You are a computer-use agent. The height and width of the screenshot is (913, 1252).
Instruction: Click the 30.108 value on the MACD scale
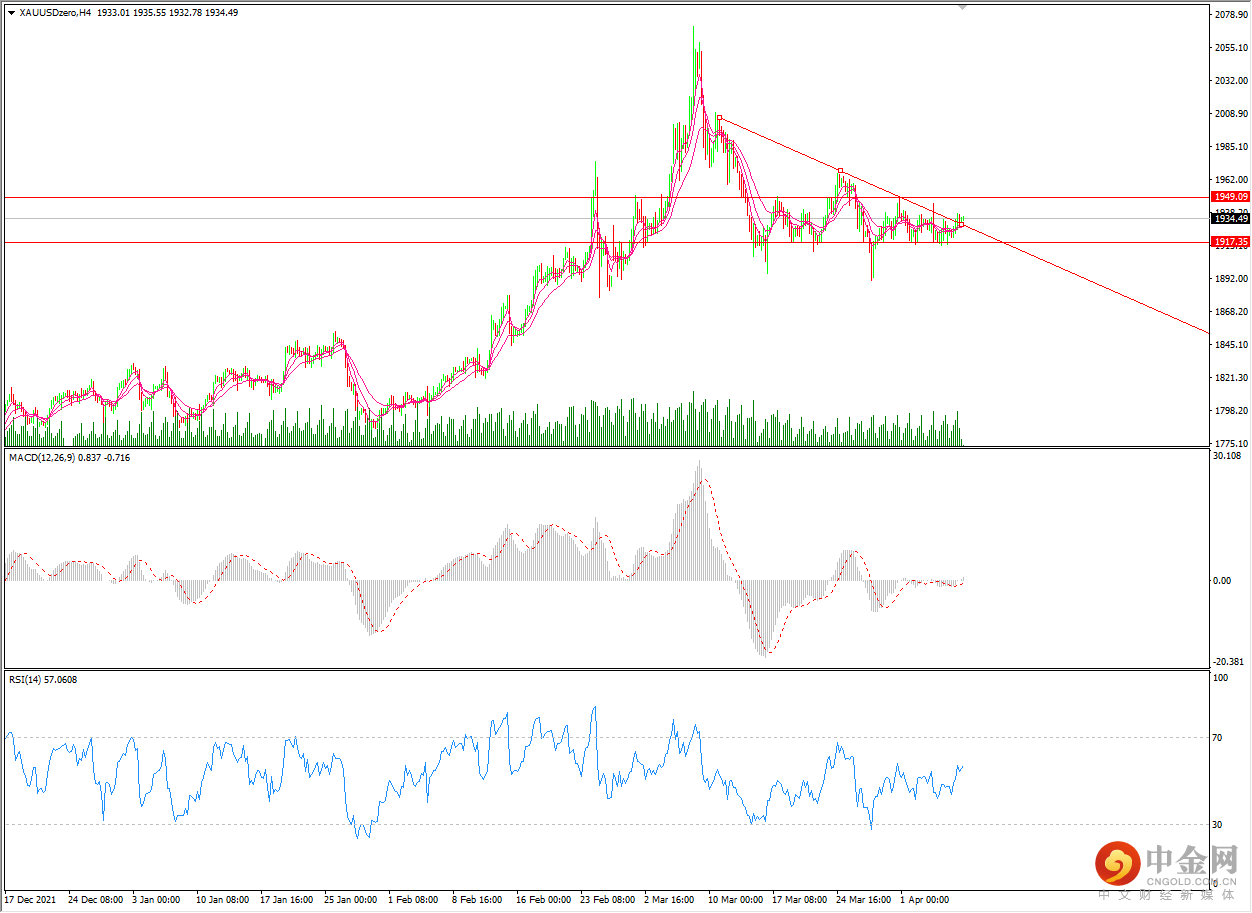tap(1227, 456)
